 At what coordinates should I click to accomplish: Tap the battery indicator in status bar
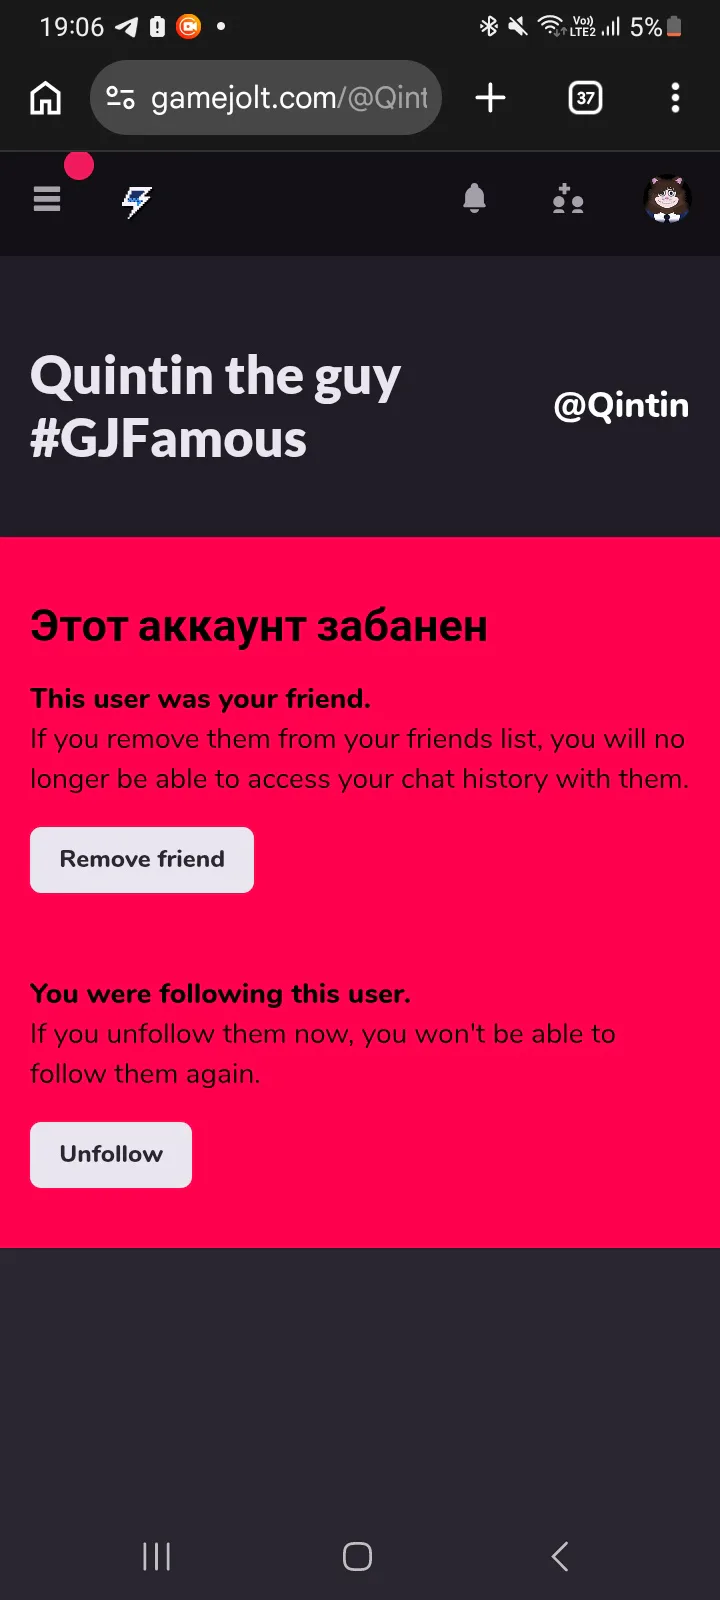pyautogui.click(x=674, y=27)
